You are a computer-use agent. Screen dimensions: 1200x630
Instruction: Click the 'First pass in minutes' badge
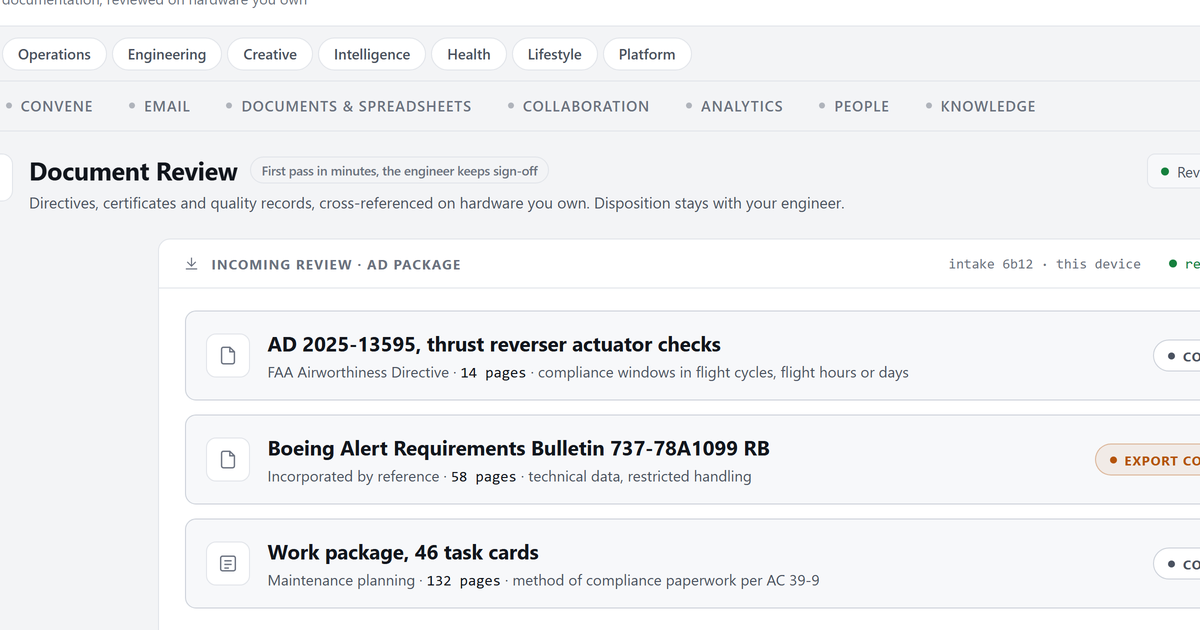pyautogui.click(x=399, y=171)
